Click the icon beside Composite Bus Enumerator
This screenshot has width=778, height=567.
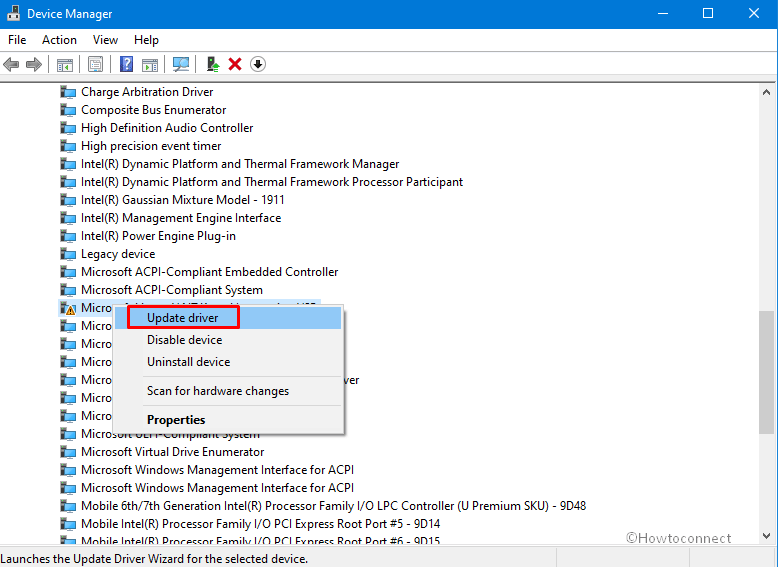(x=68, y=110)
